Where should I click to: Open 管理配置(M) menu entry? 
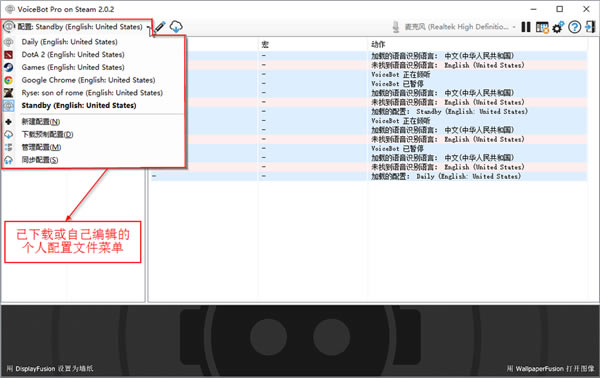[x=41, y=147]
